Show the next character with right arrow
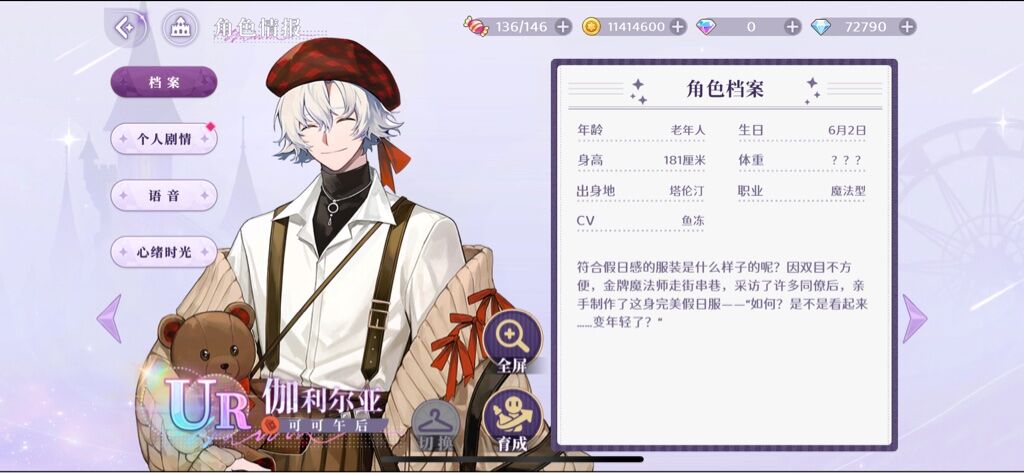Screen dimensions: 1024x473 (914, 319)
